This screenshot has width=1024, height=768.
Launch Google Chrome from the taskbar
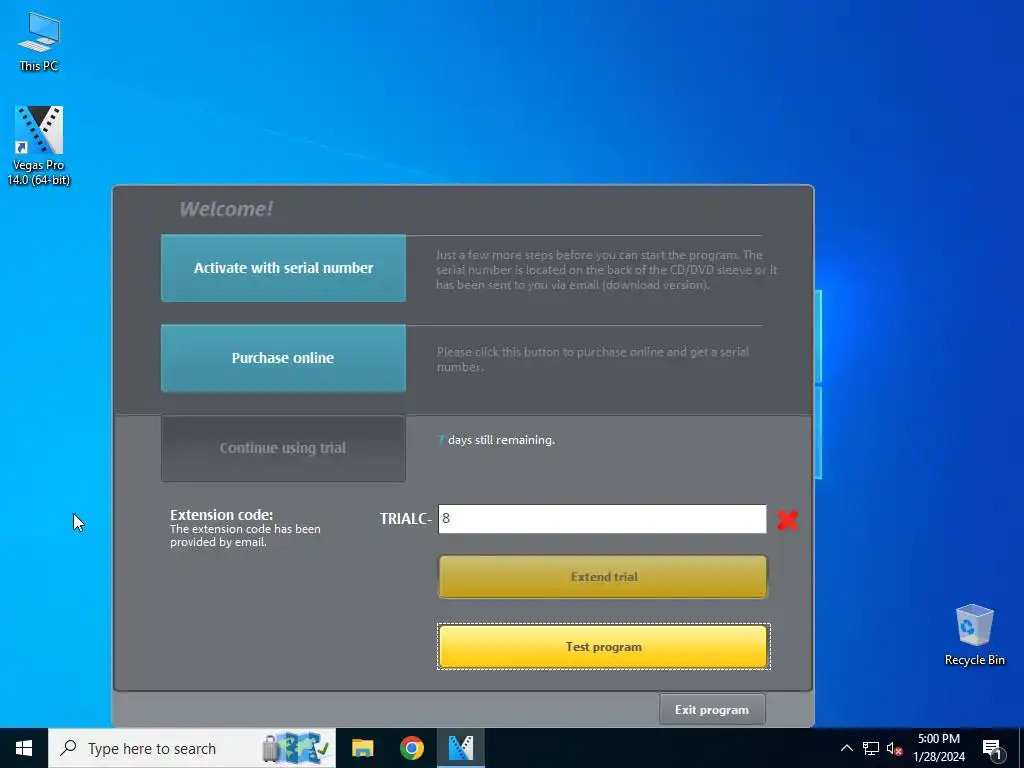[411, 748]
